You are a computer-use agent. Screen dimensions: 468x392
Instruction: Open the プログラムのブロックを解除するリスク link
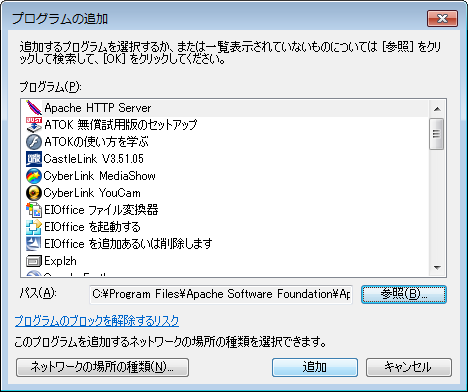[97, 321]
